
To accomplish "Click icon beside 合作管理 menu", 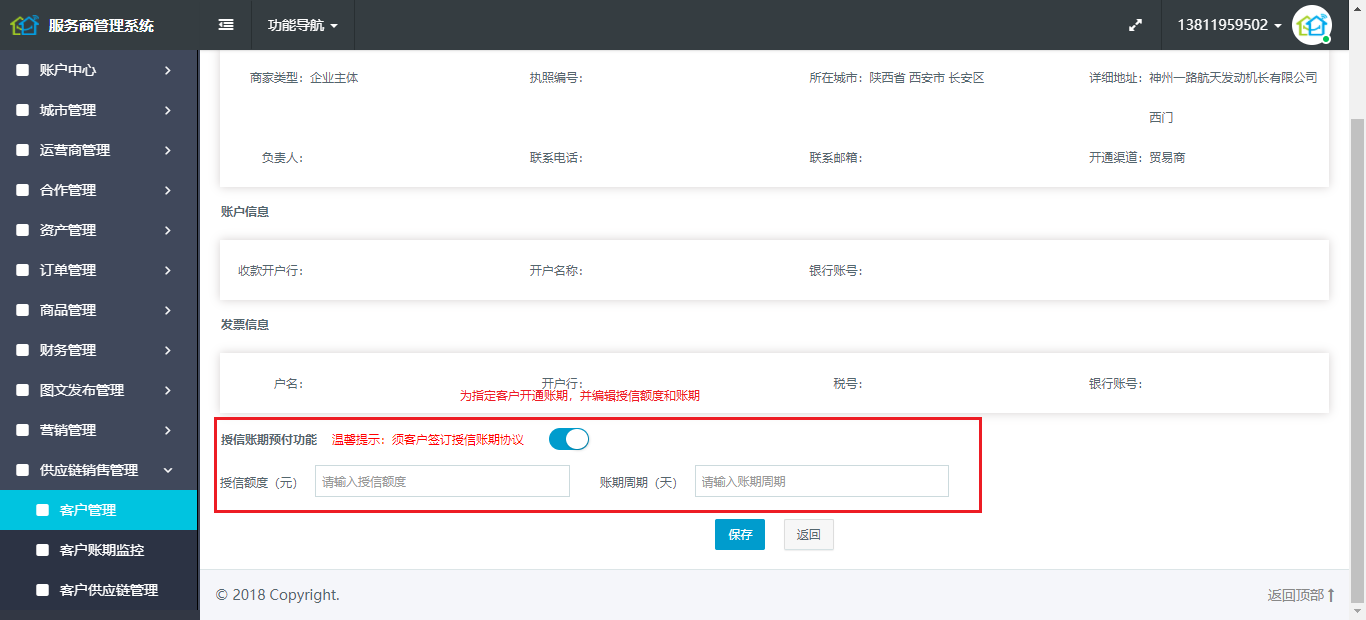I will (x=22, y=190).
